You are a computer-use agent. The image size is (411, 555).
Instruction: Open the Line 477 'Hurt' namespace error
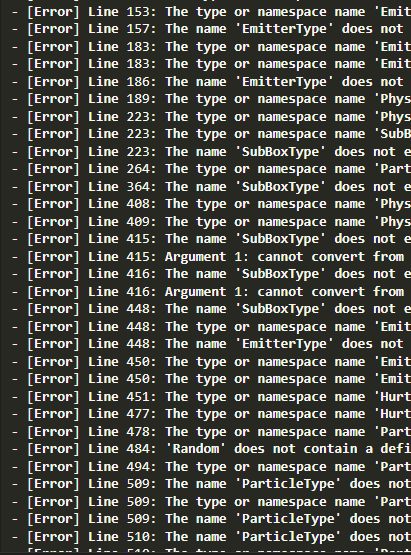211,414
